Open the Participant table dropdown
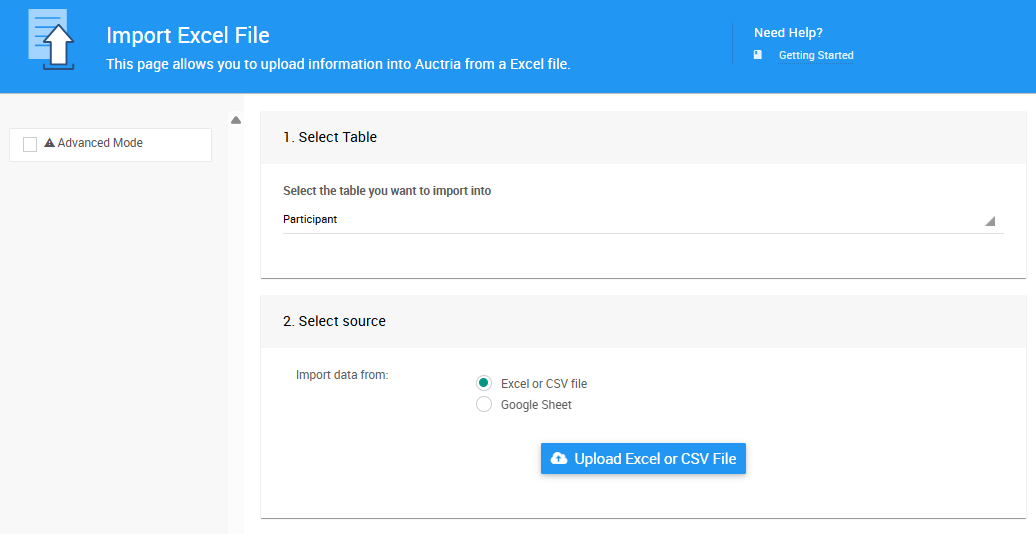This screenshot has height=534, width=1036. 643,219
